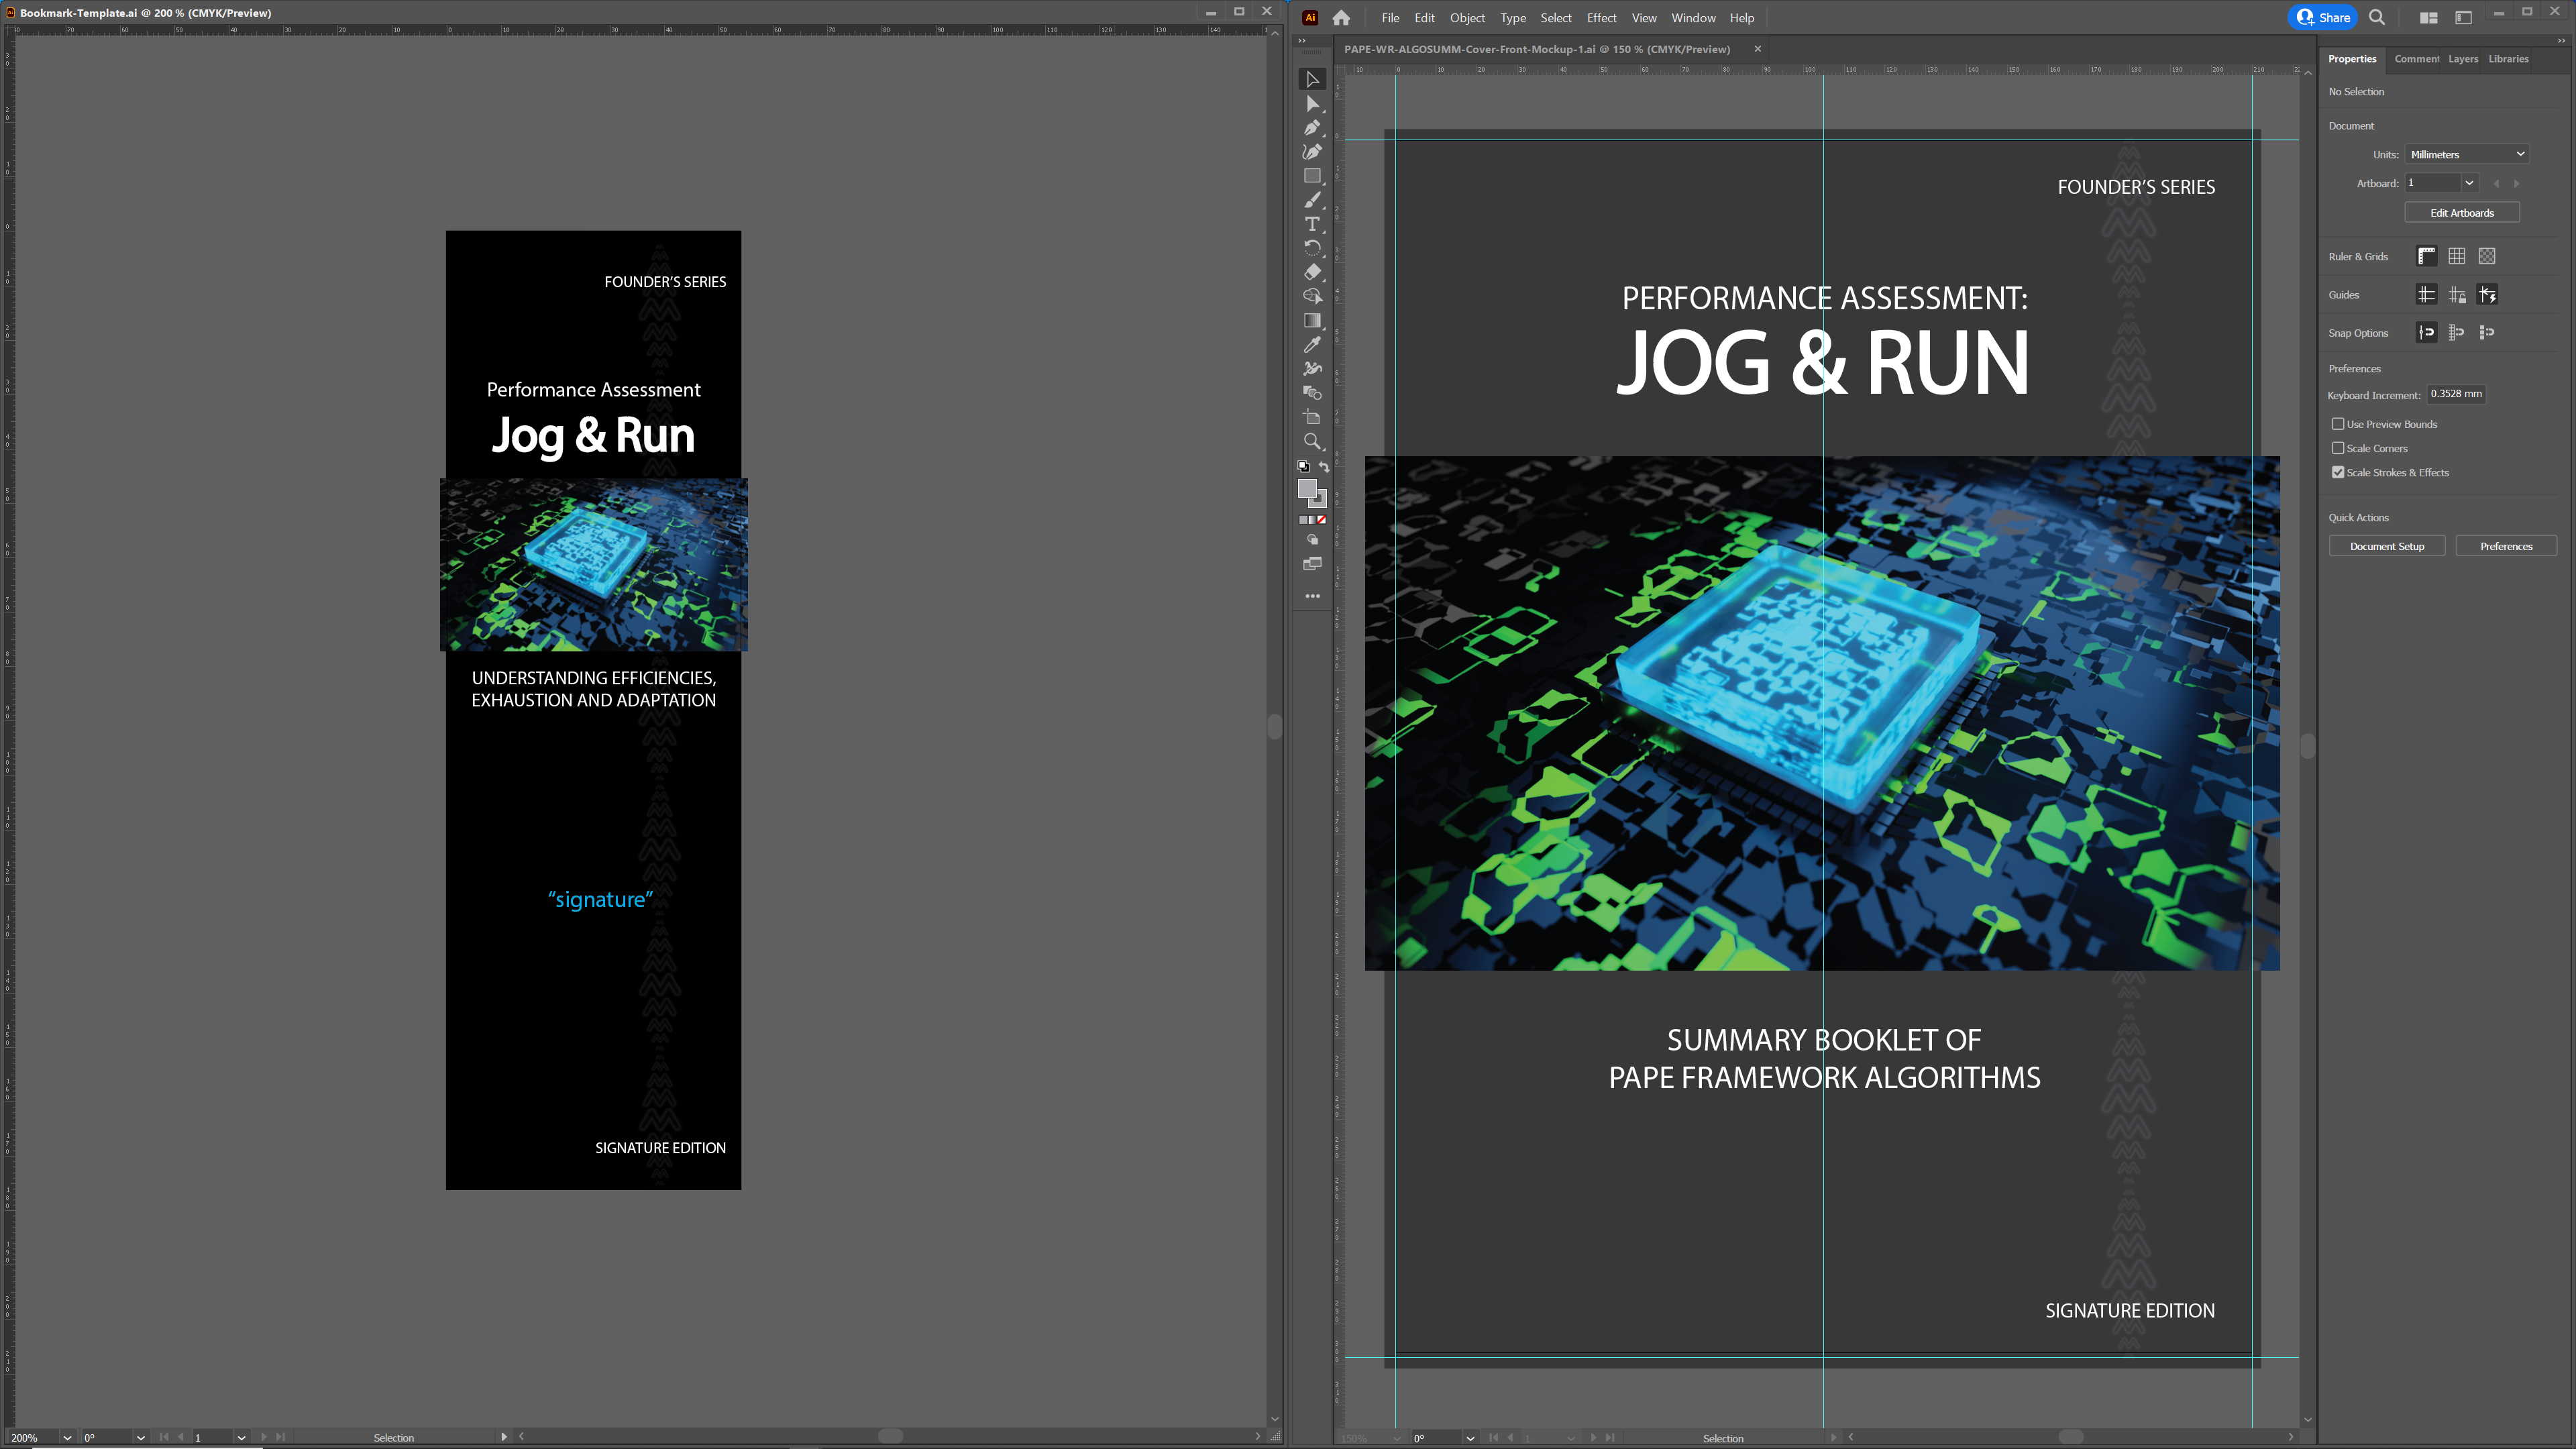Toggle Snap to Pixel option
Image resolution: width=2576 pixels, height=1449 pixels.
pos(2487,332)
